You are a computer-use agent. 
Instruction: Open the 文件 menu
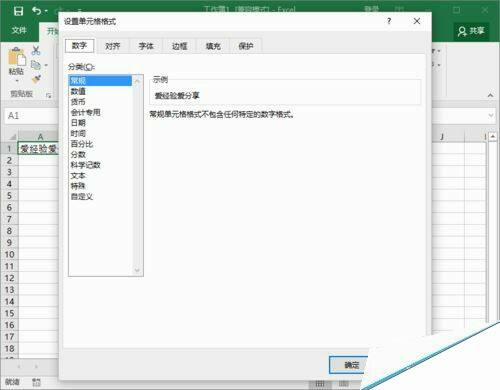point(19,31)
